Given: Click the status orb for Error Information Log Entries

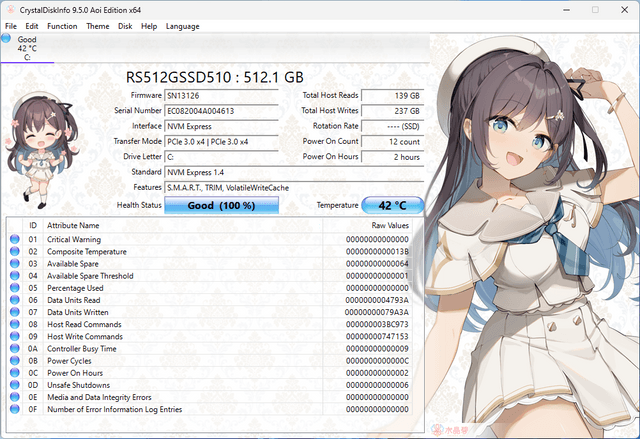Looking at the screenshot, I should [15, 409].
